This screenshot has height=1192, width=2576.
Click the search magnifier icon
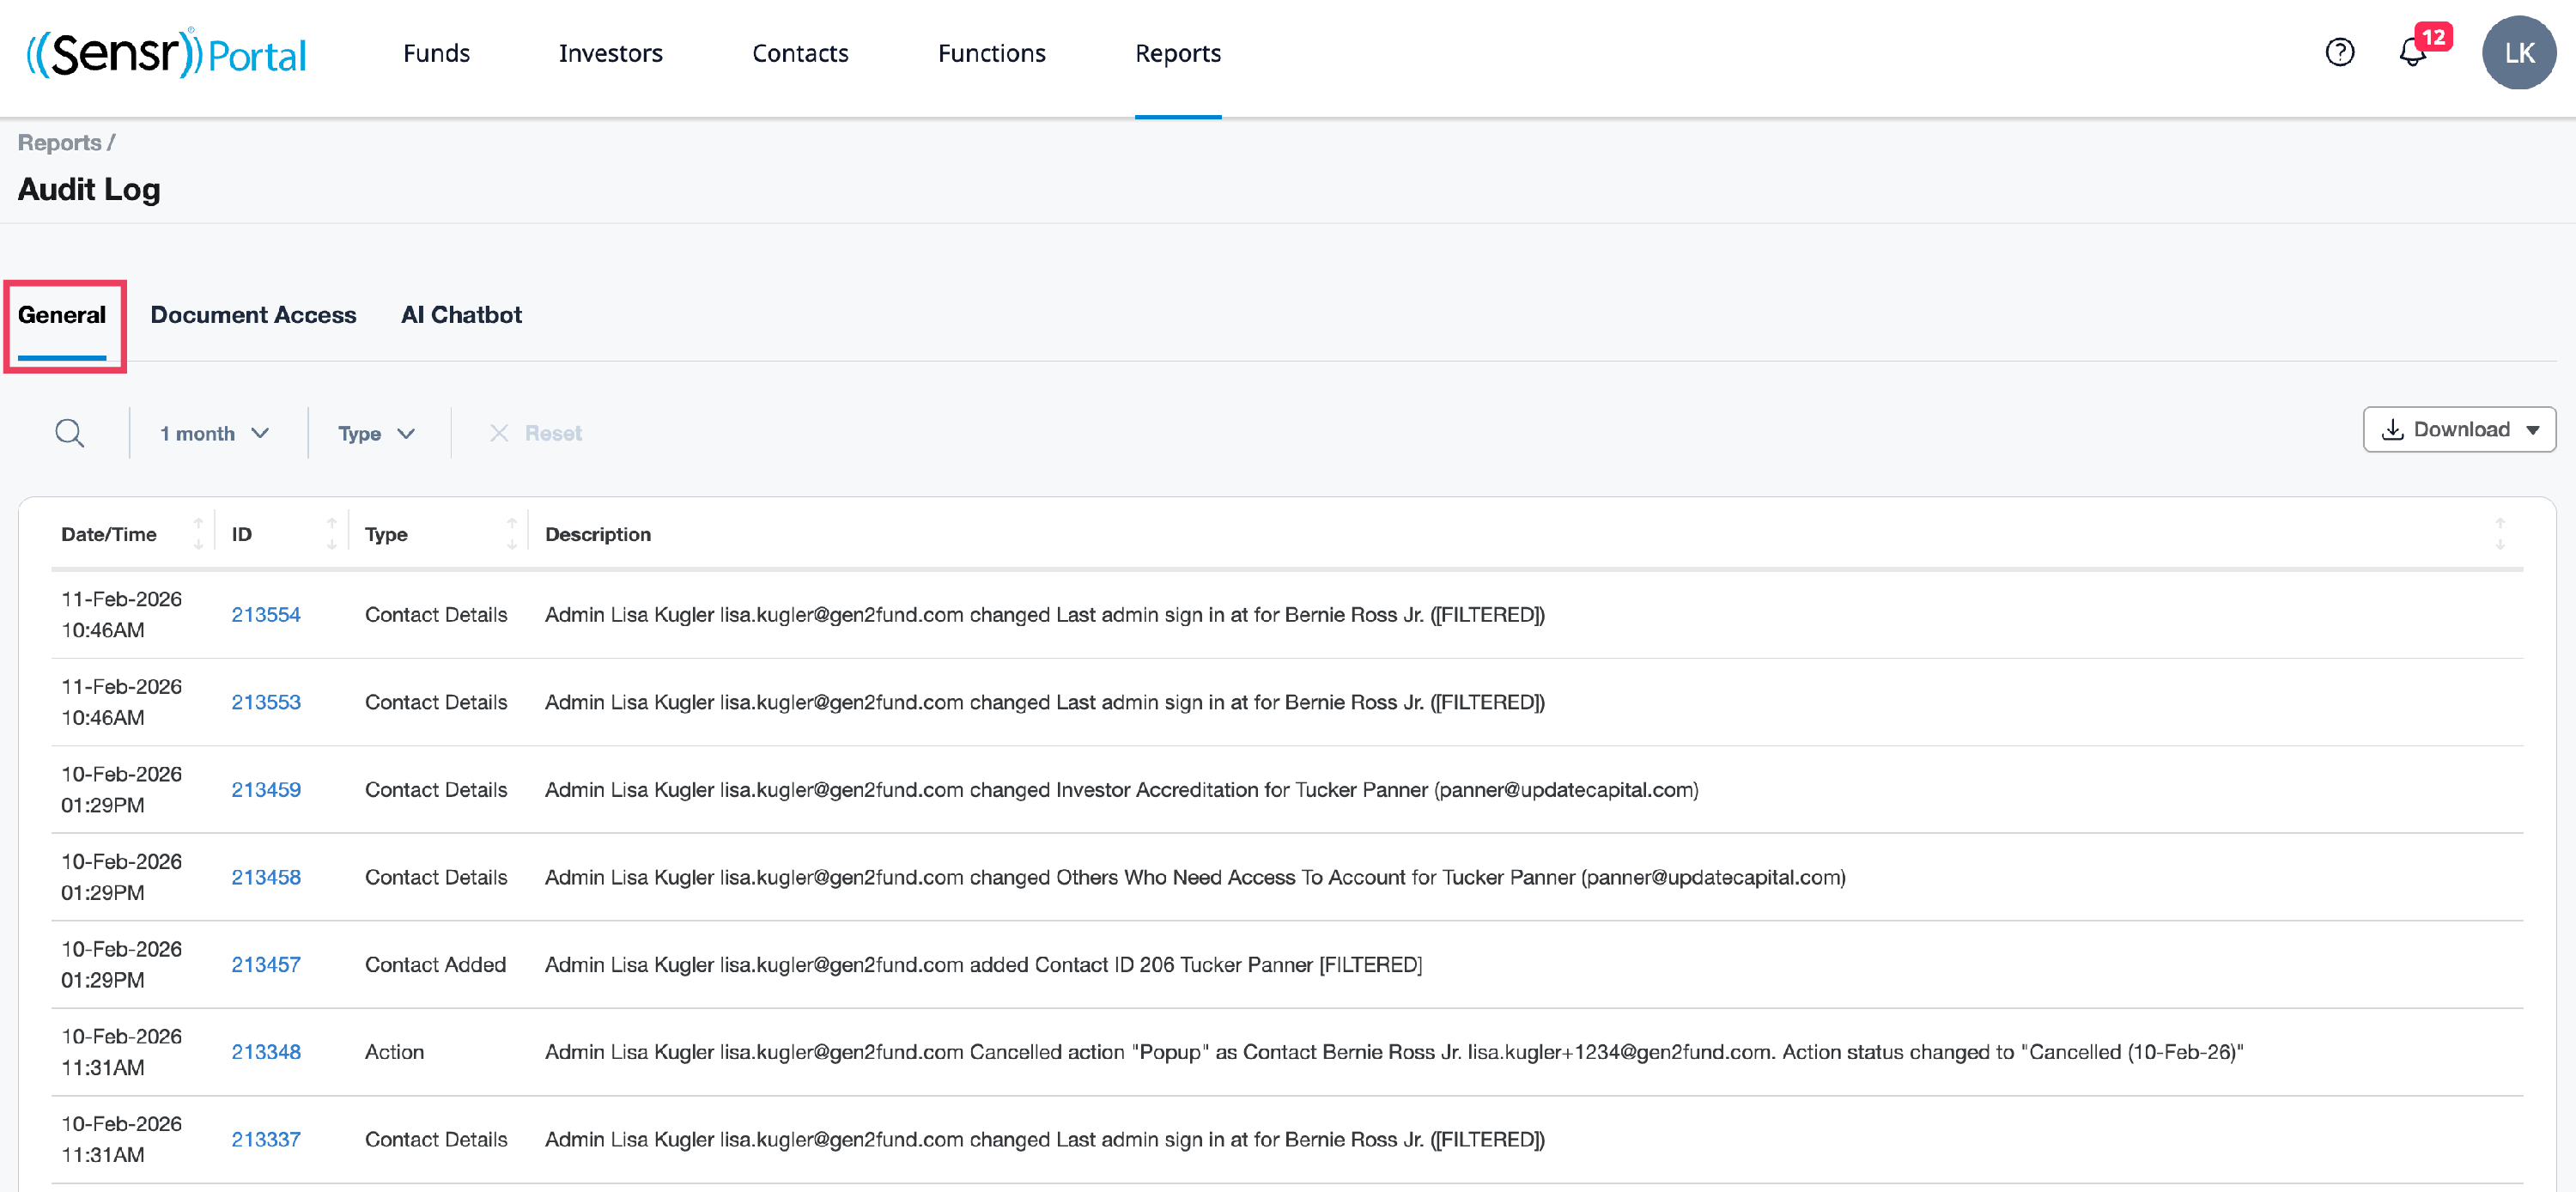69,433
